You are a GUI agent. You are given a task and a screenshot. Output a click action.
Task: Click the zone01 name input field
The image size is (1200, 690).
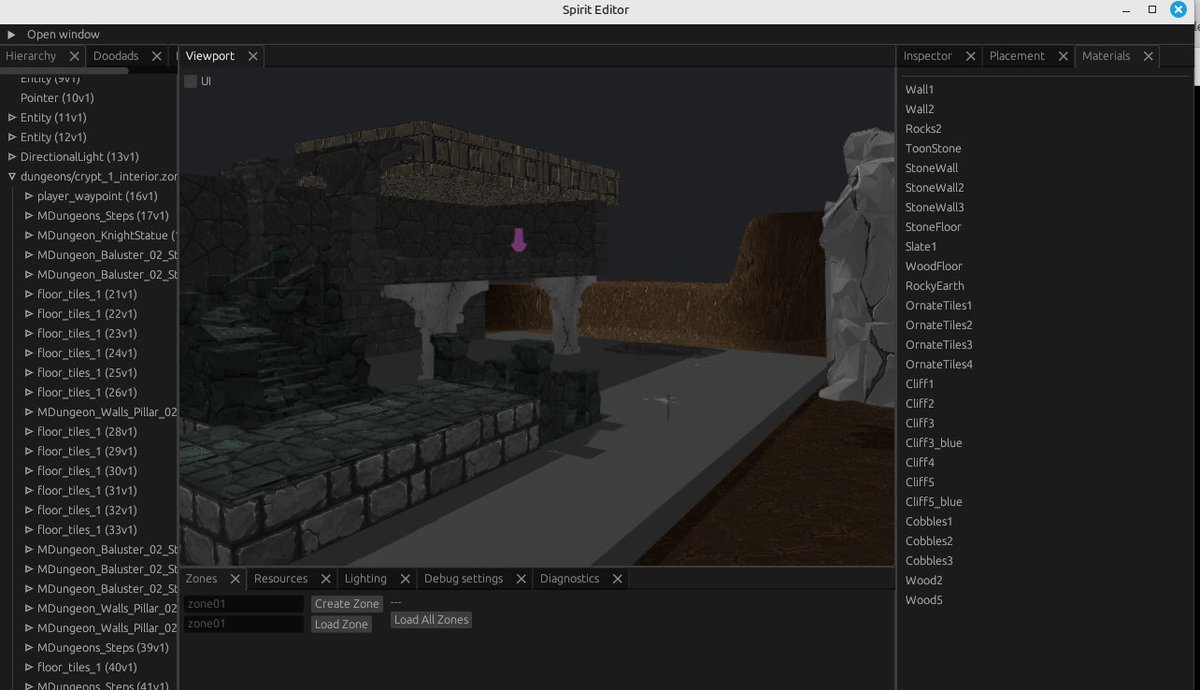(x=243, y=603)
